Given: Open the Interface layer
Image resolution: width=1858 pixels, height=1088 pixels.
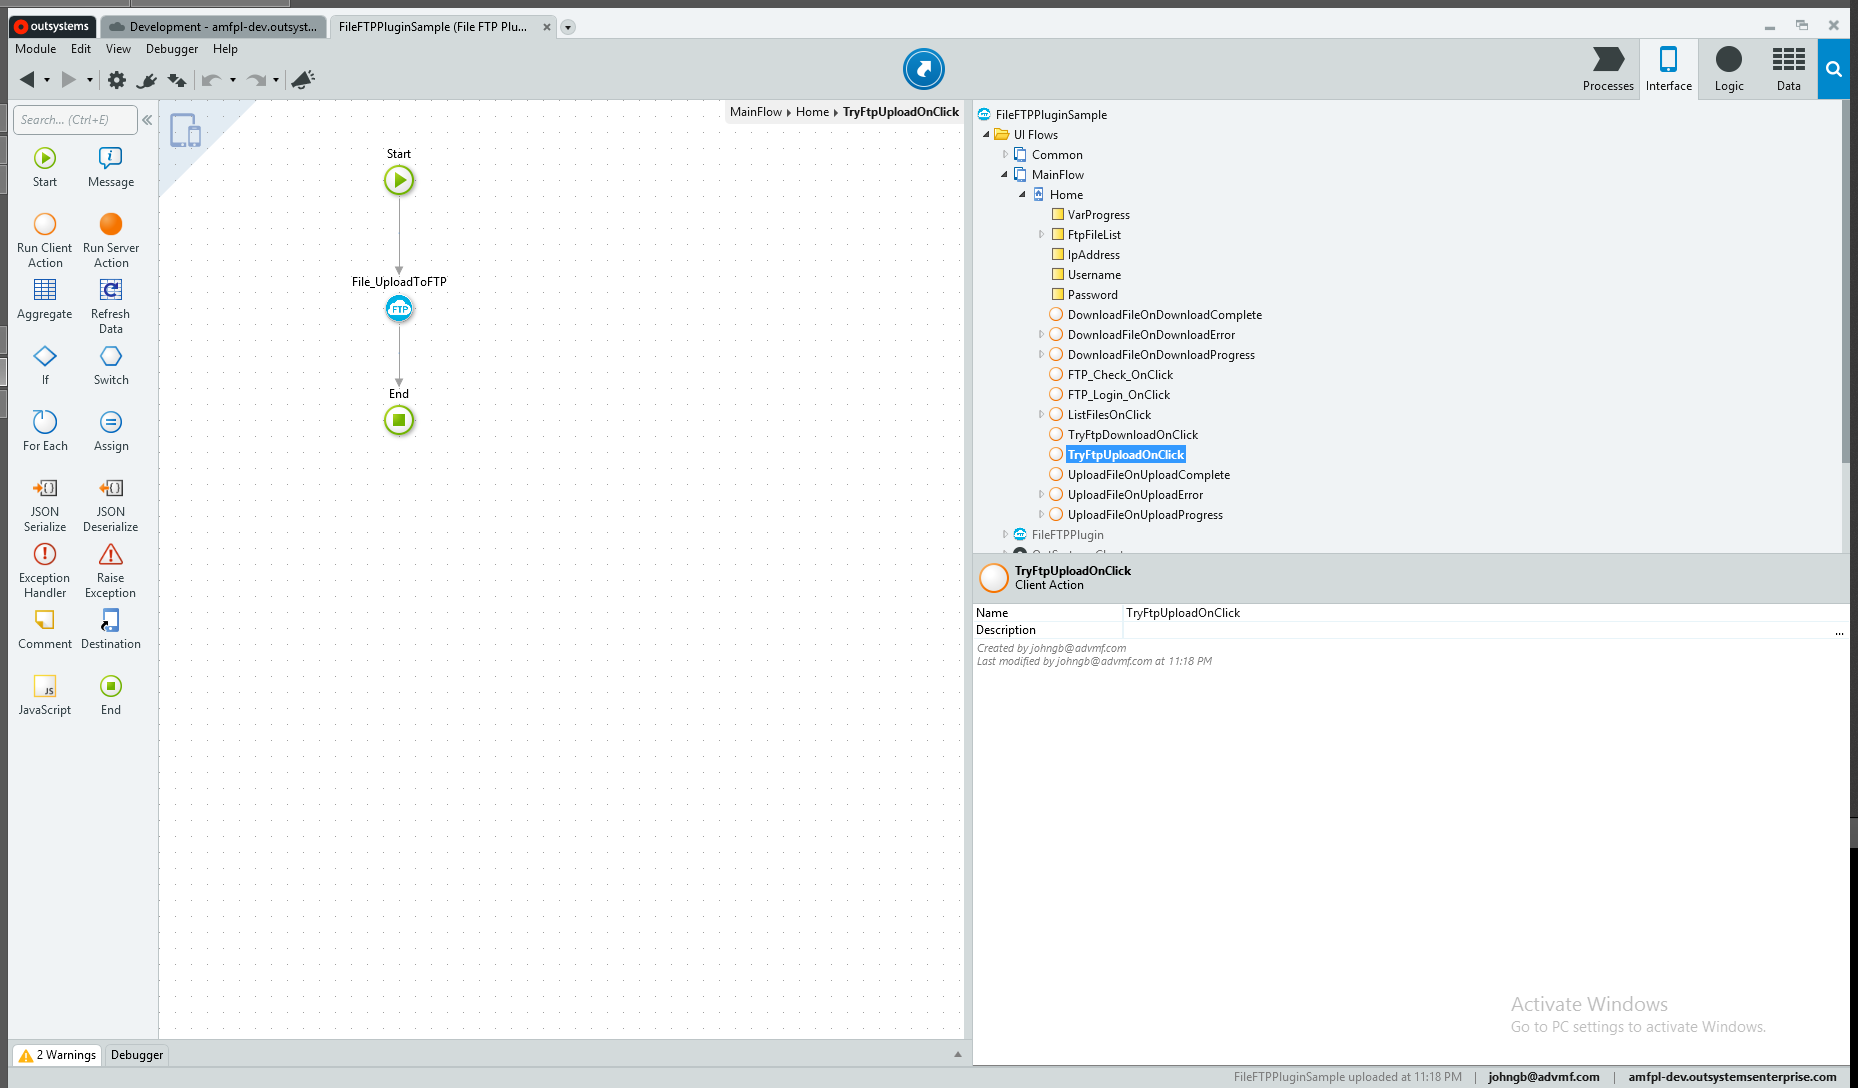Looking at the screenshot, I should 1669,69.
